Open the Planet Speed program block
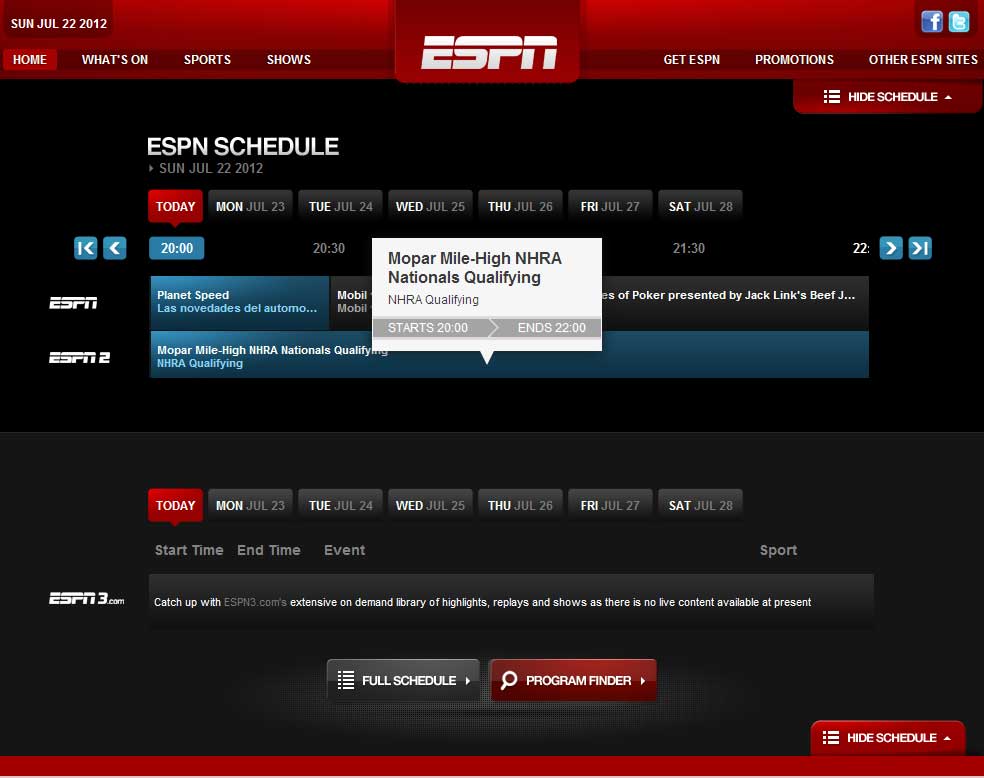 click(240, 303)
